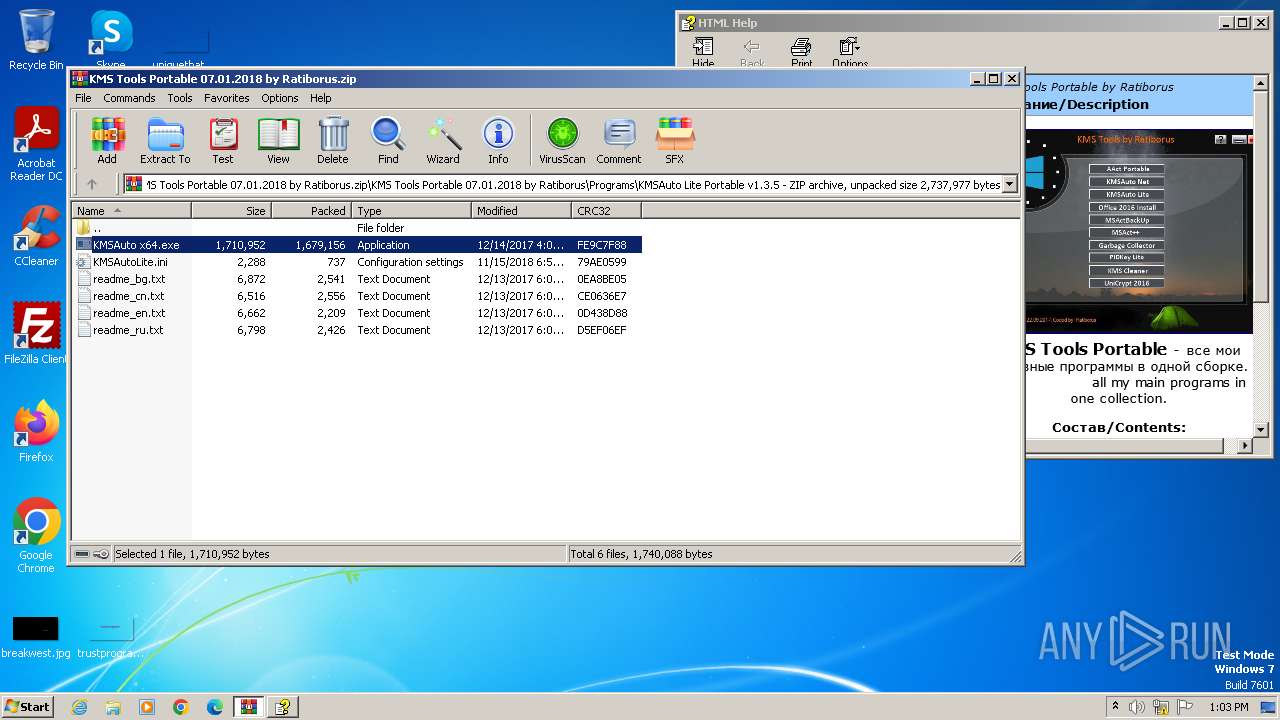Click scroll down arrow in HTML Help
The image size is (1280, 720).
1260,429
